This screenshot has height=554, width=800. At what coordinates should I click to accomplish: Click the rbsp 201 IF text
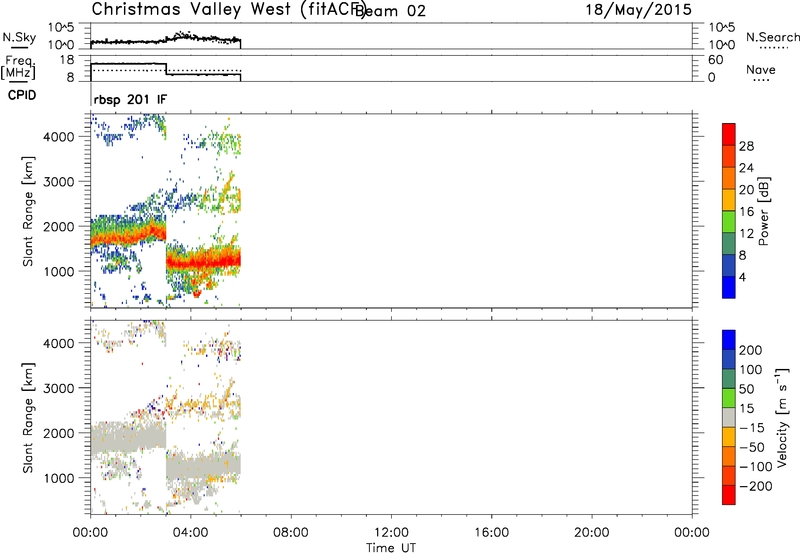(x=130, y=99)
